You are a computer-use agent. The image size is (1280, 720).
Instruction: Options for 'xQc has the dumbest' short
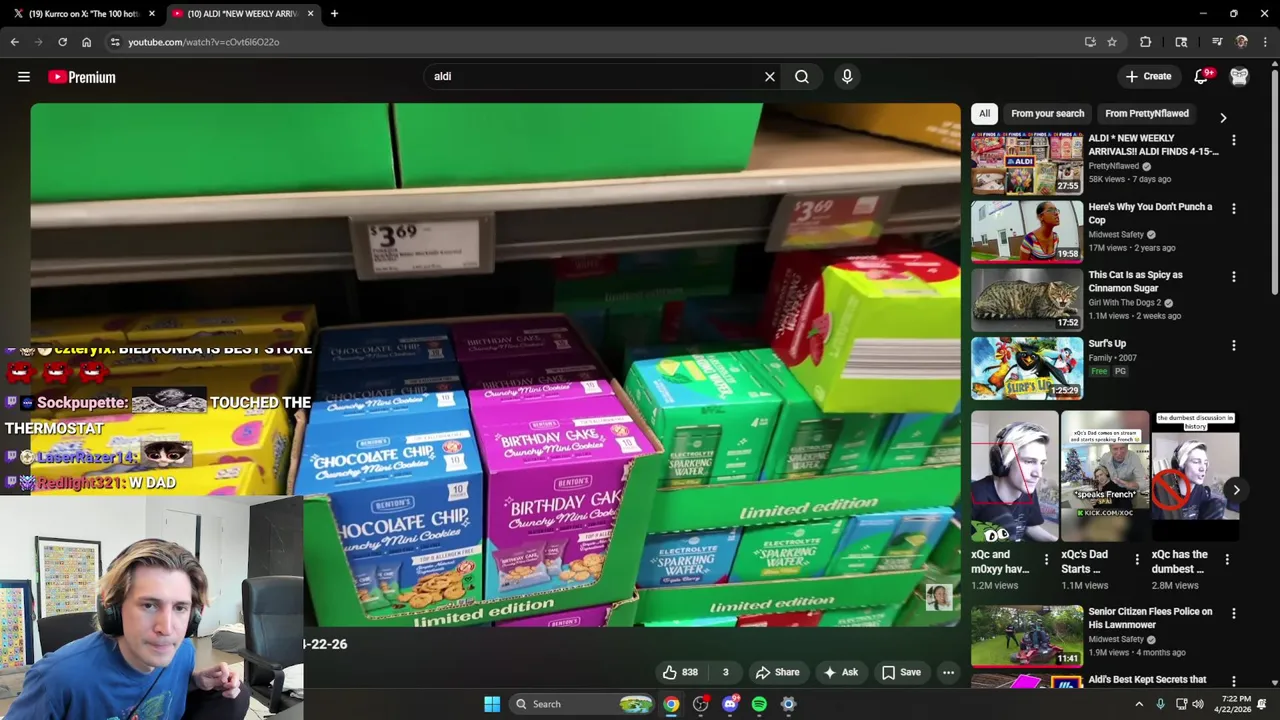tap(1227, 559)
